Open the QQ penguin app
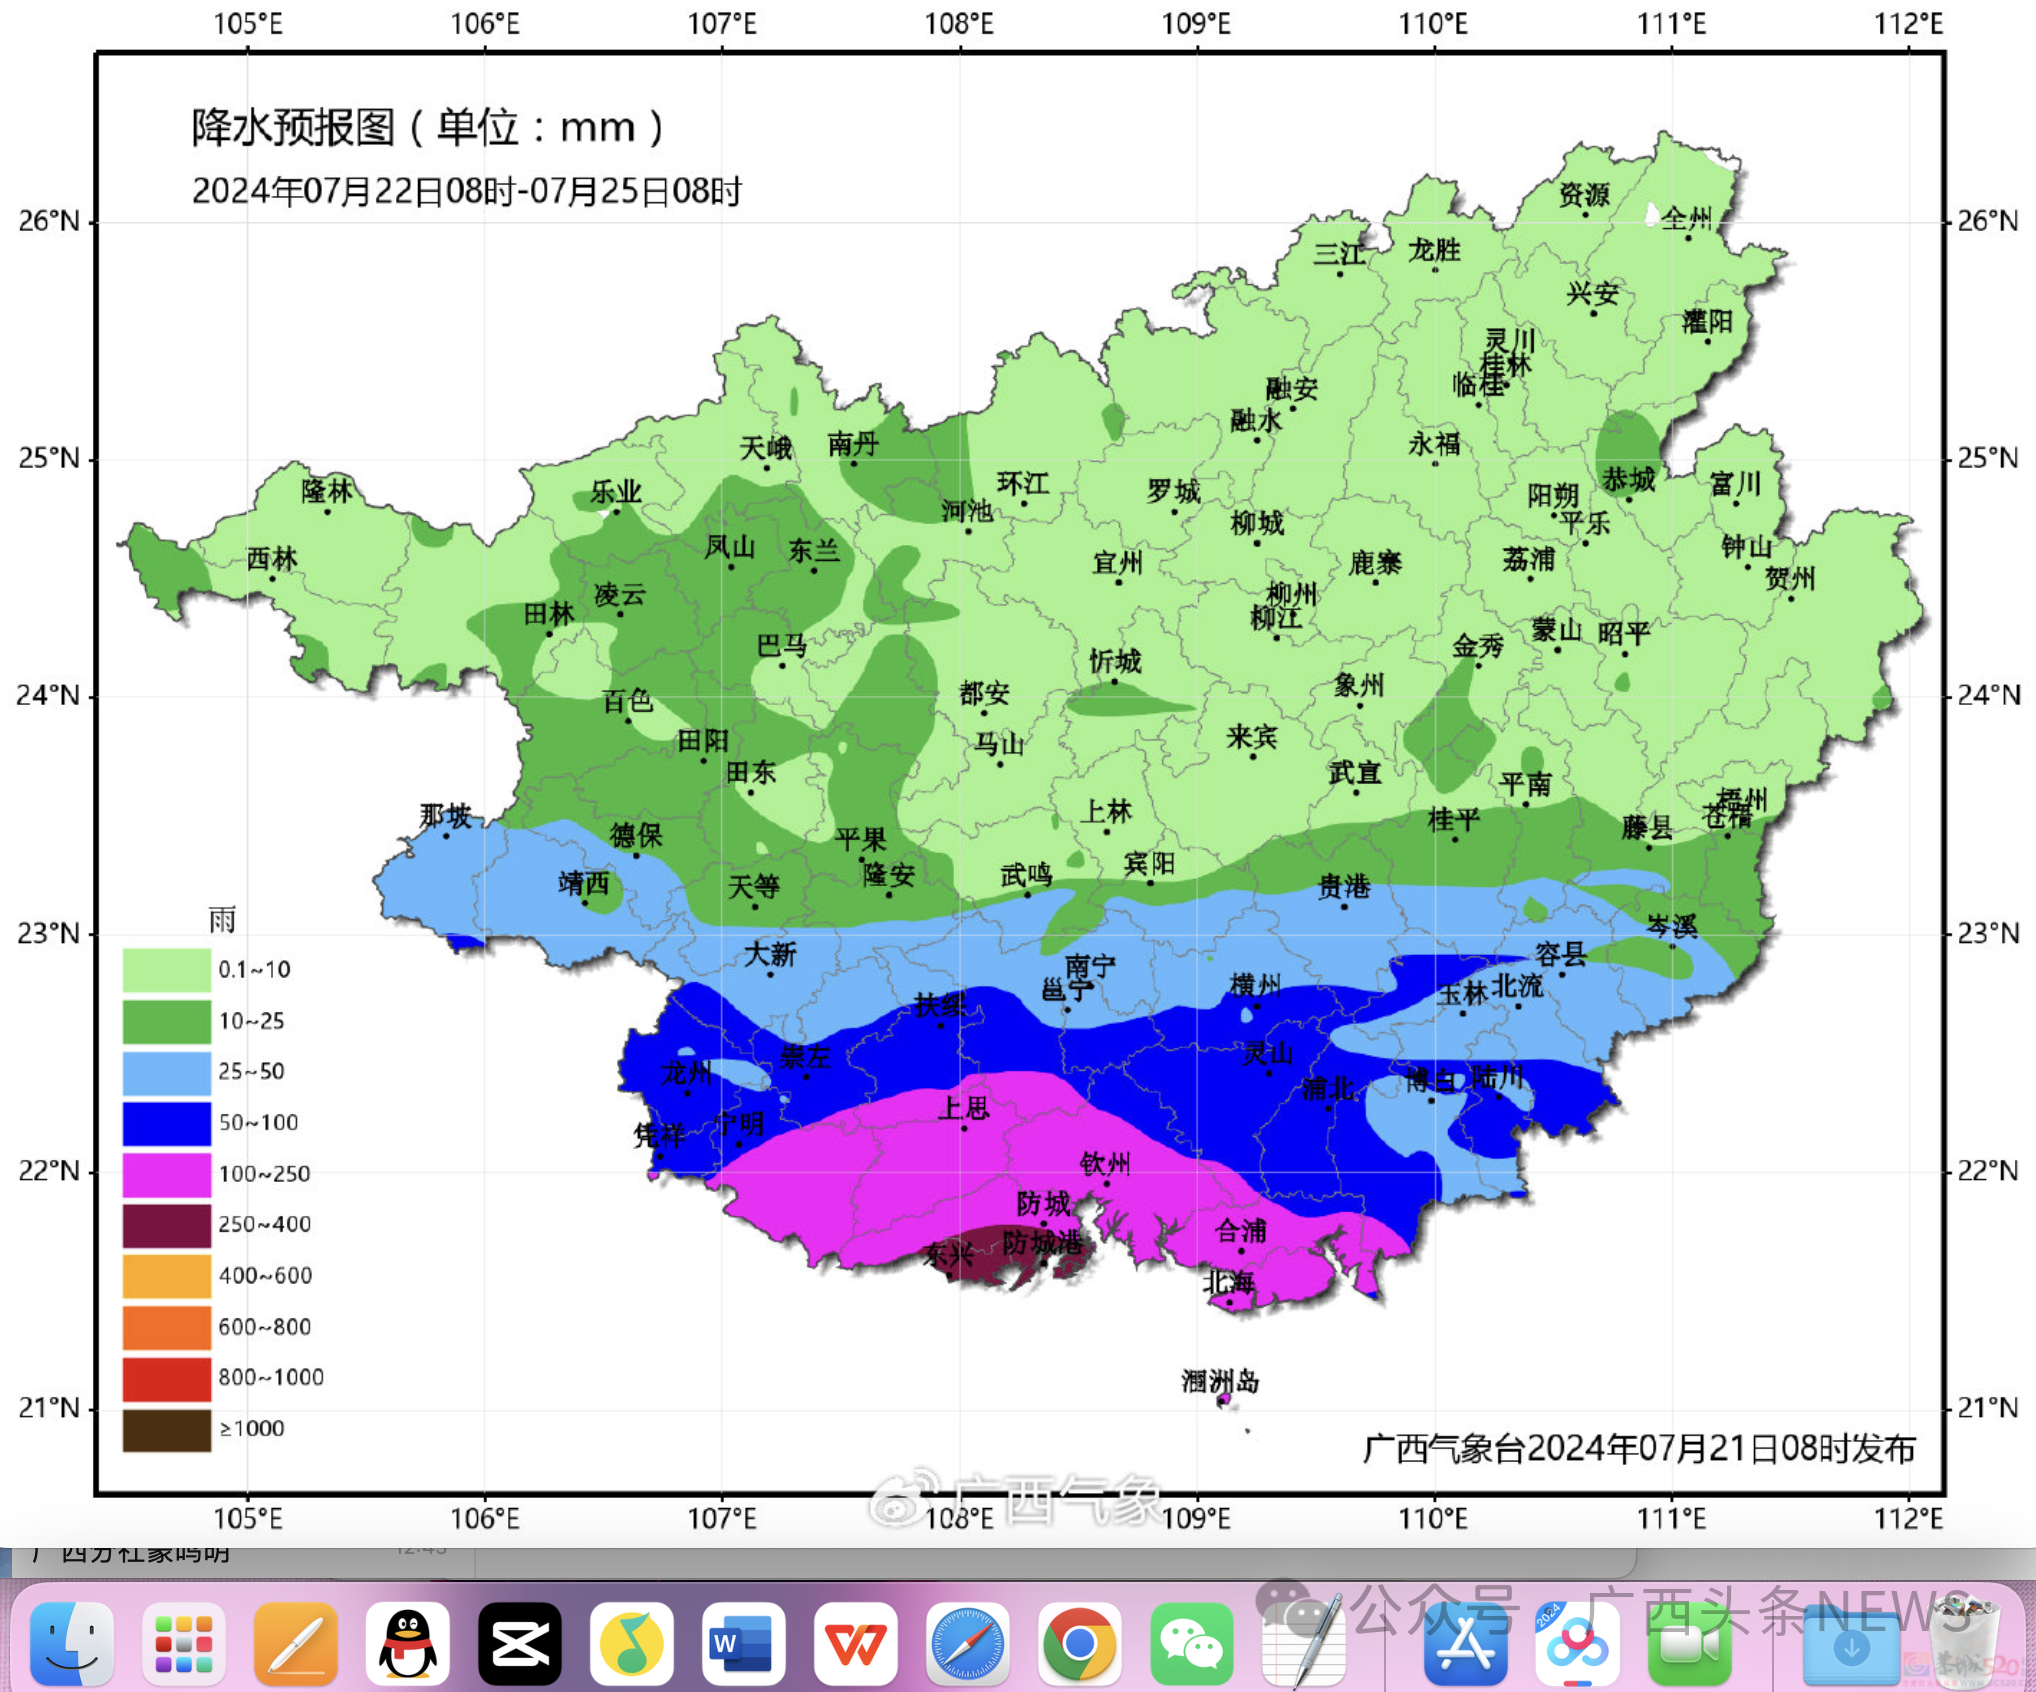Image resolution: width=2036 pixels, height=1692 pixels. point(407,1643)
